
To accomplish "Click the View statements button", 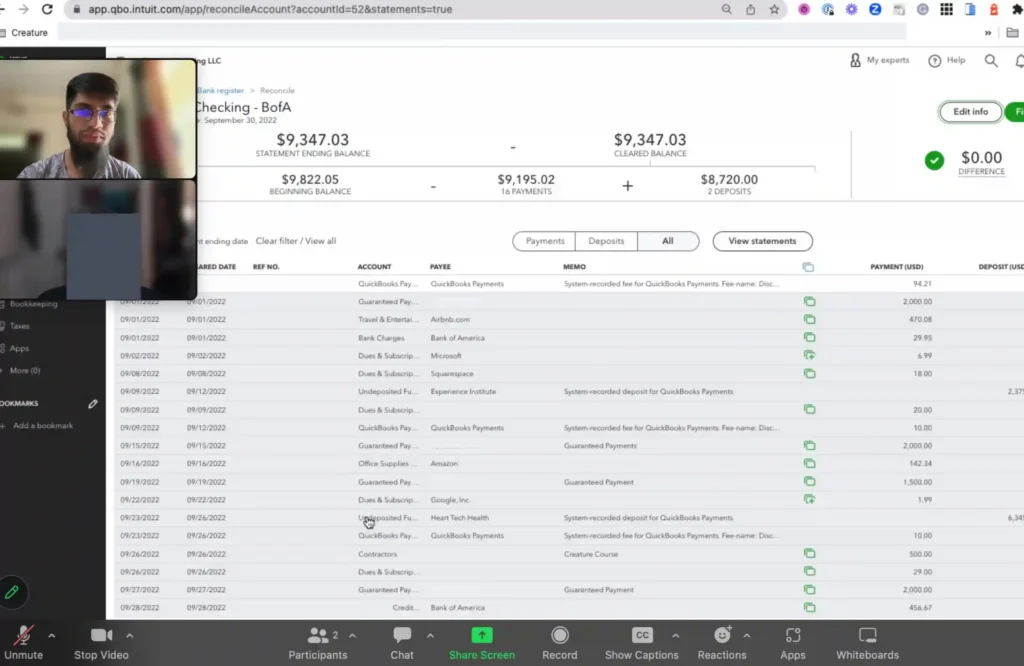I will pos(762,241).
